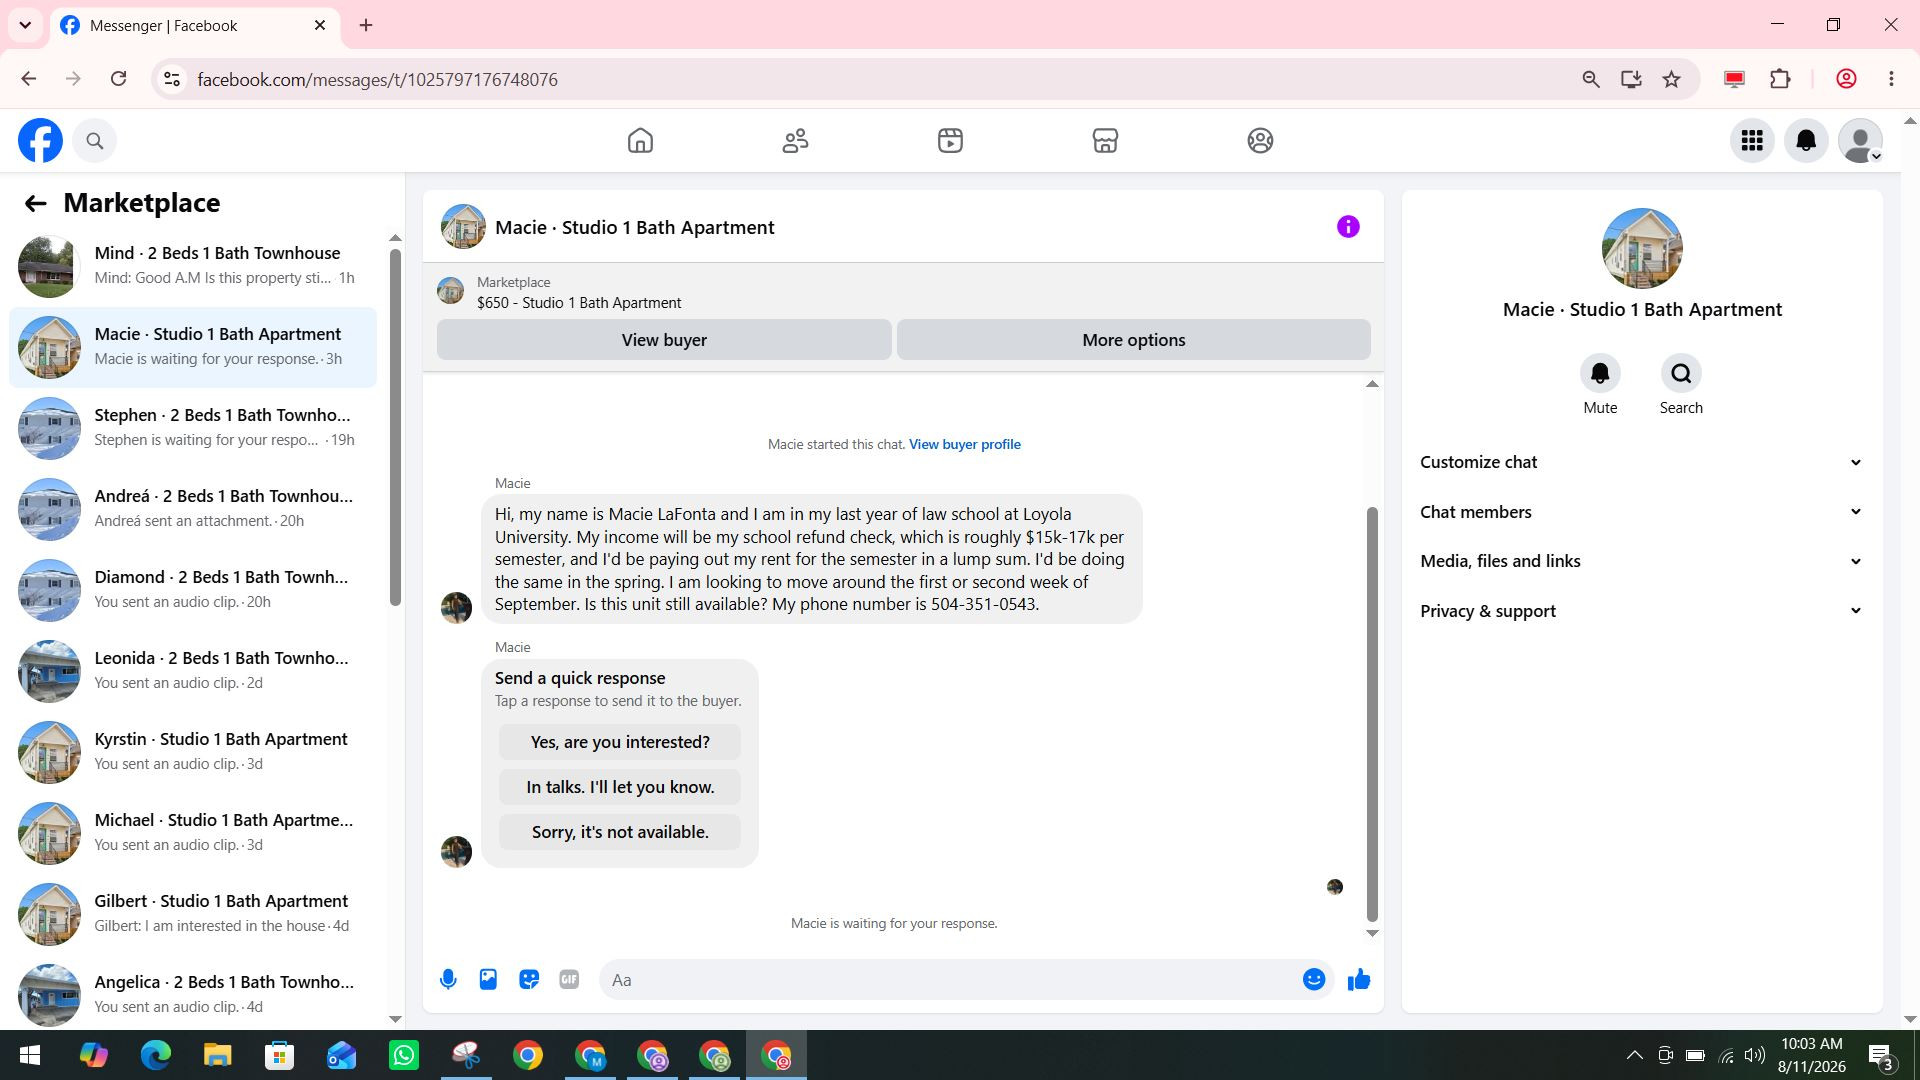Click the View buyer button

tap(664, 340)
